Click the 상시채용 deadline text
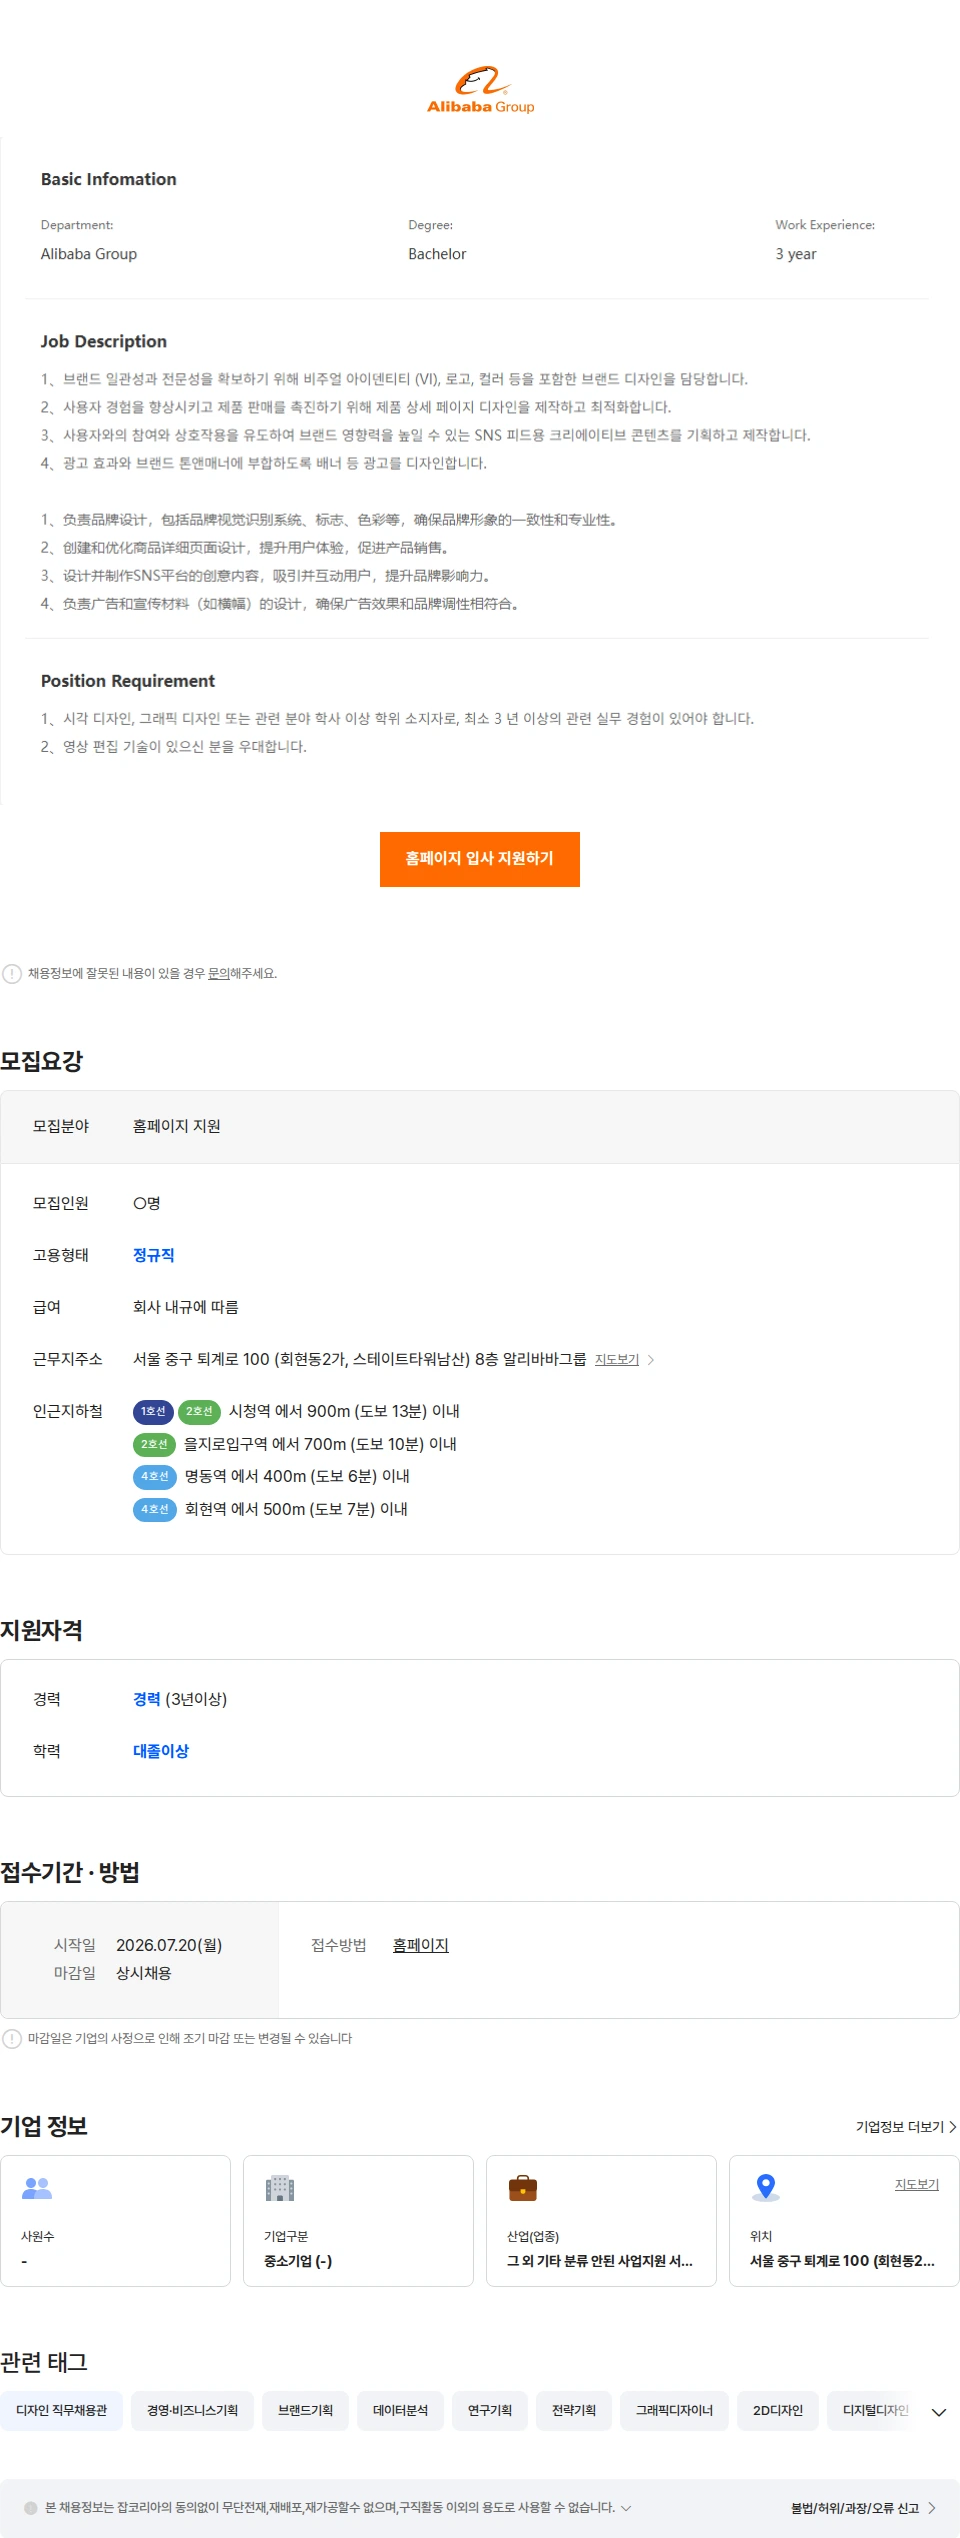The width and height of the screenshot is (960, 2538). pos(144,1974)
